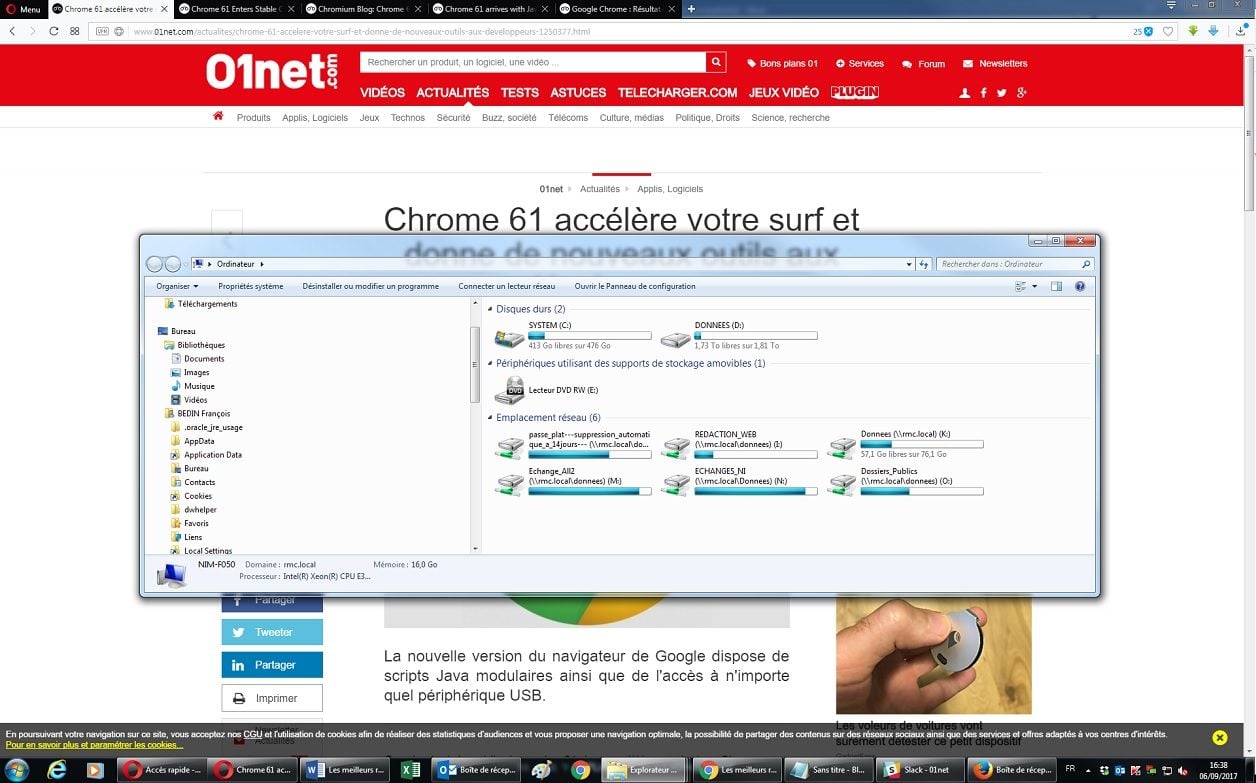Open 01net Facebook icon in header

(984, 93)
